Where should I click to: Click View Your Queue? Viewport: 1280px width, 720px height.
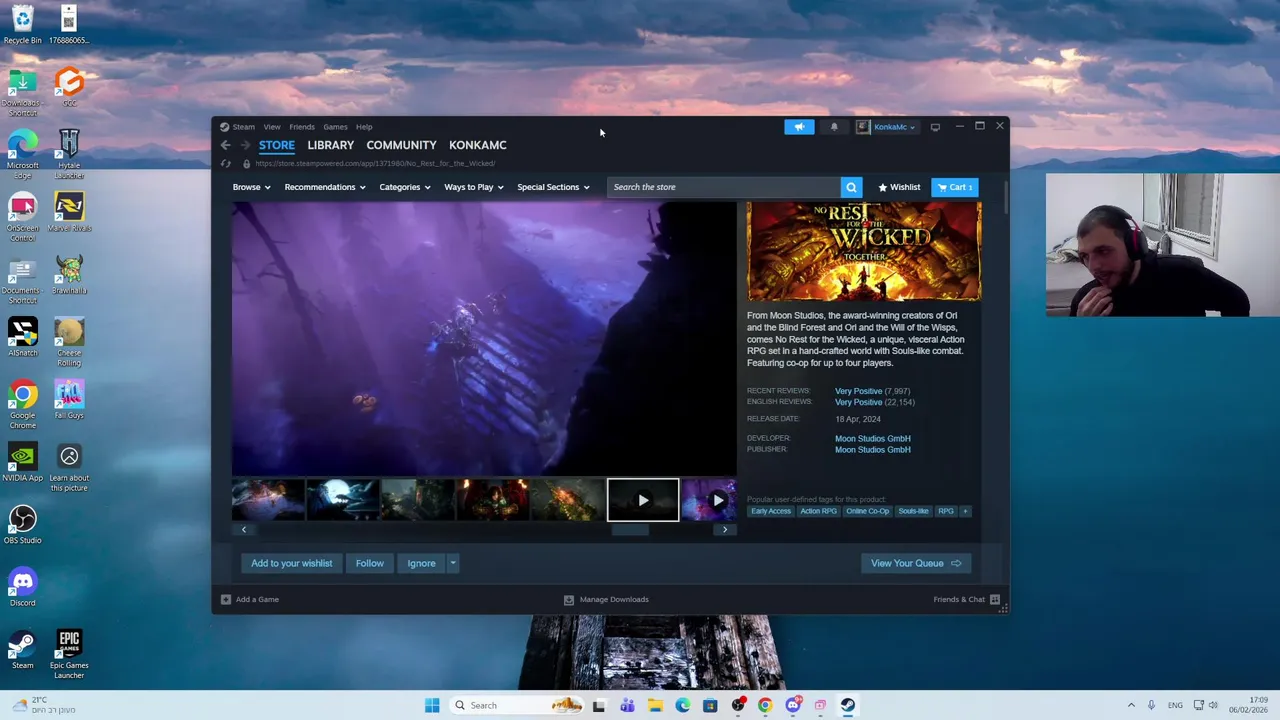pos(915,563)
